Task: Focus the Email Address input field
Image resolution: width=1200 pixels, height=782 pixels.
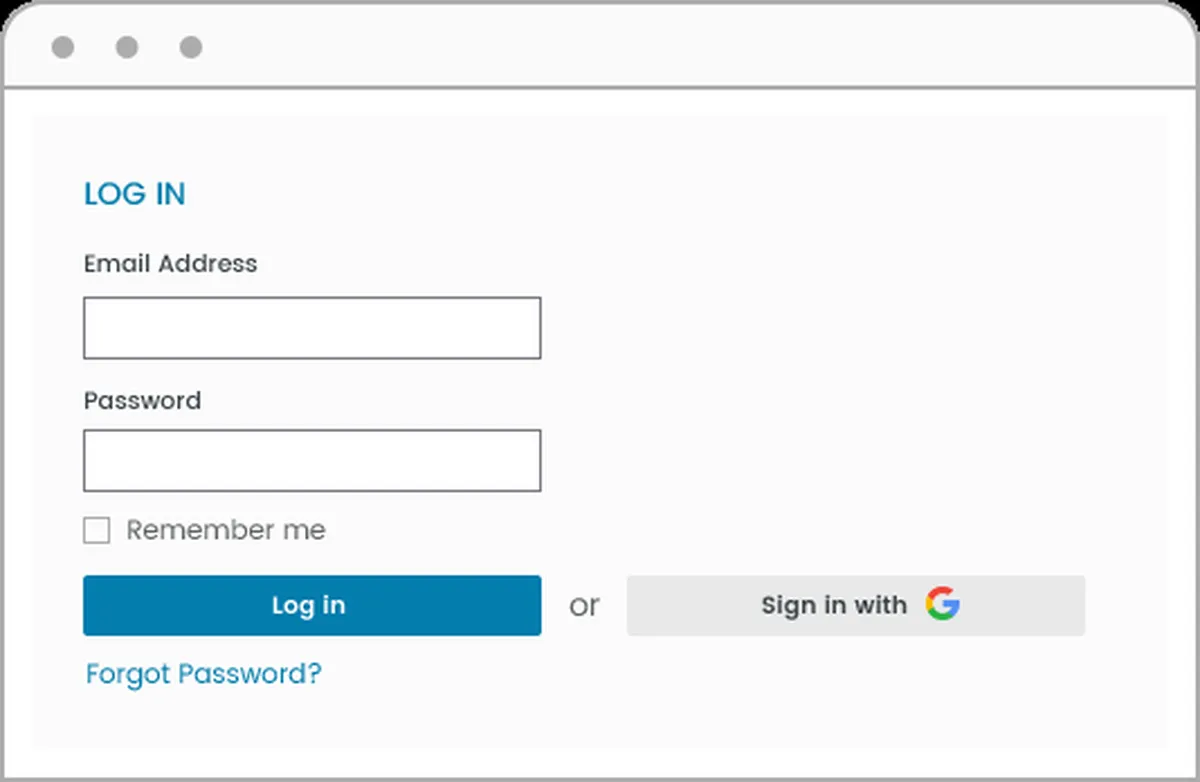Action: (x=312, y=328)
